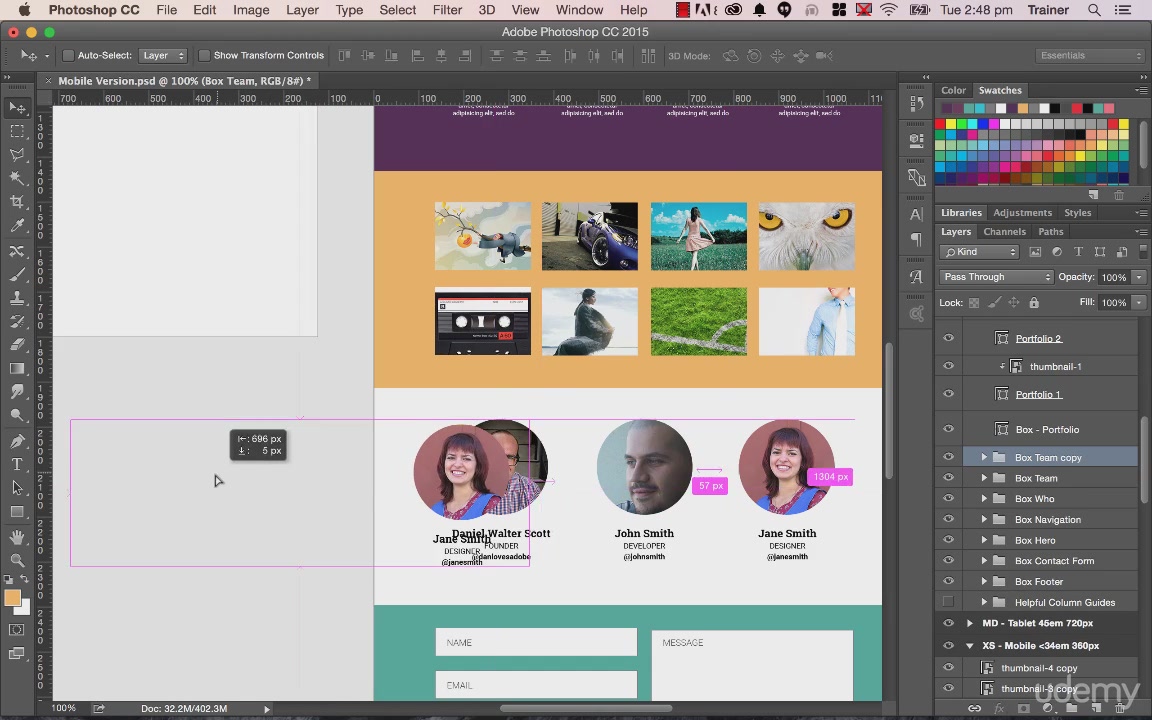Hide the Portfolio 2 layer
This screenshot has width=1152, height=720.
[948, 338]
